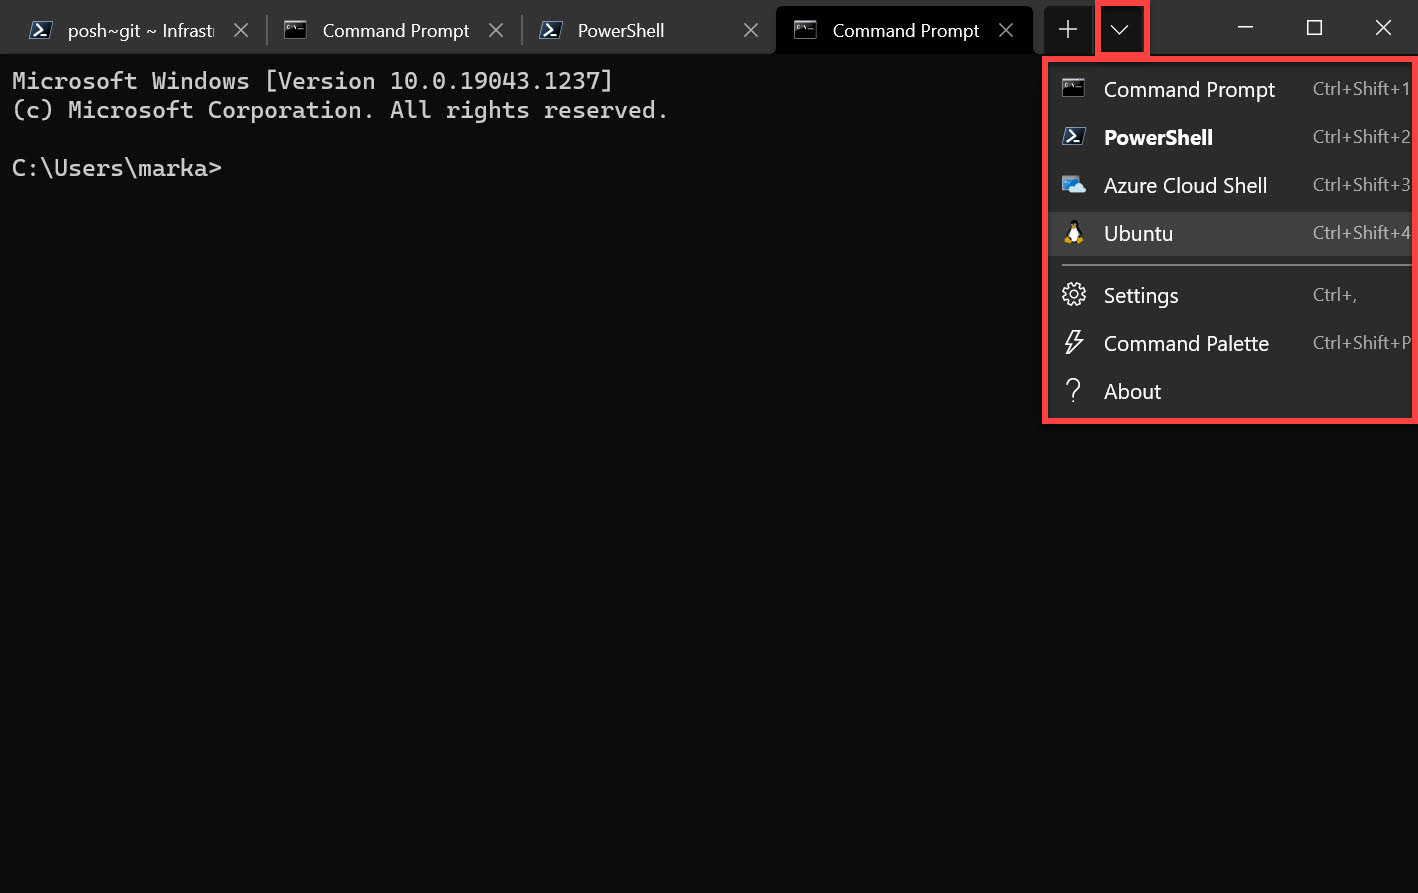The image size is (1418, 893).
Task: Open the new tab dropdown chevron
Action: coord(1120,30)
